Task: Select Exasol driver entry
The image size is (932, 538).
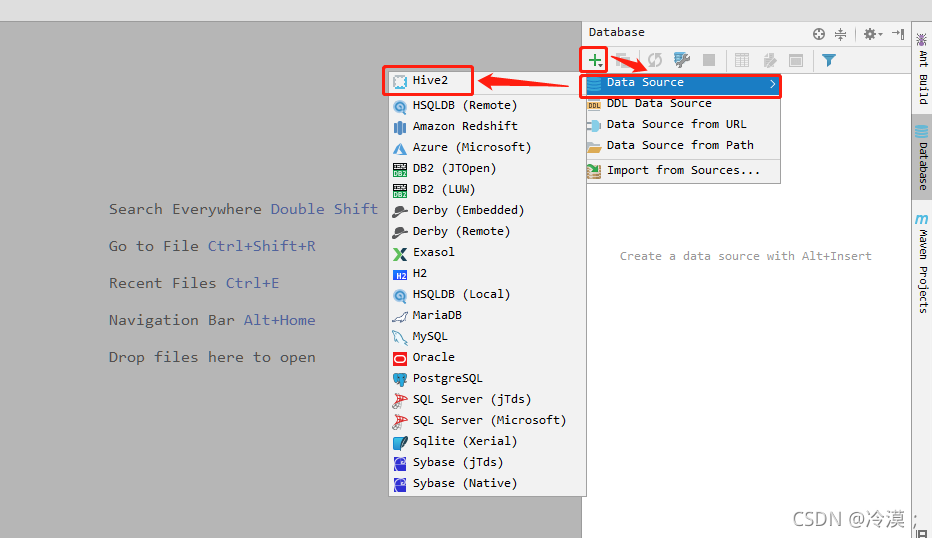Action: pyautogui.click(x=487, y=252)
